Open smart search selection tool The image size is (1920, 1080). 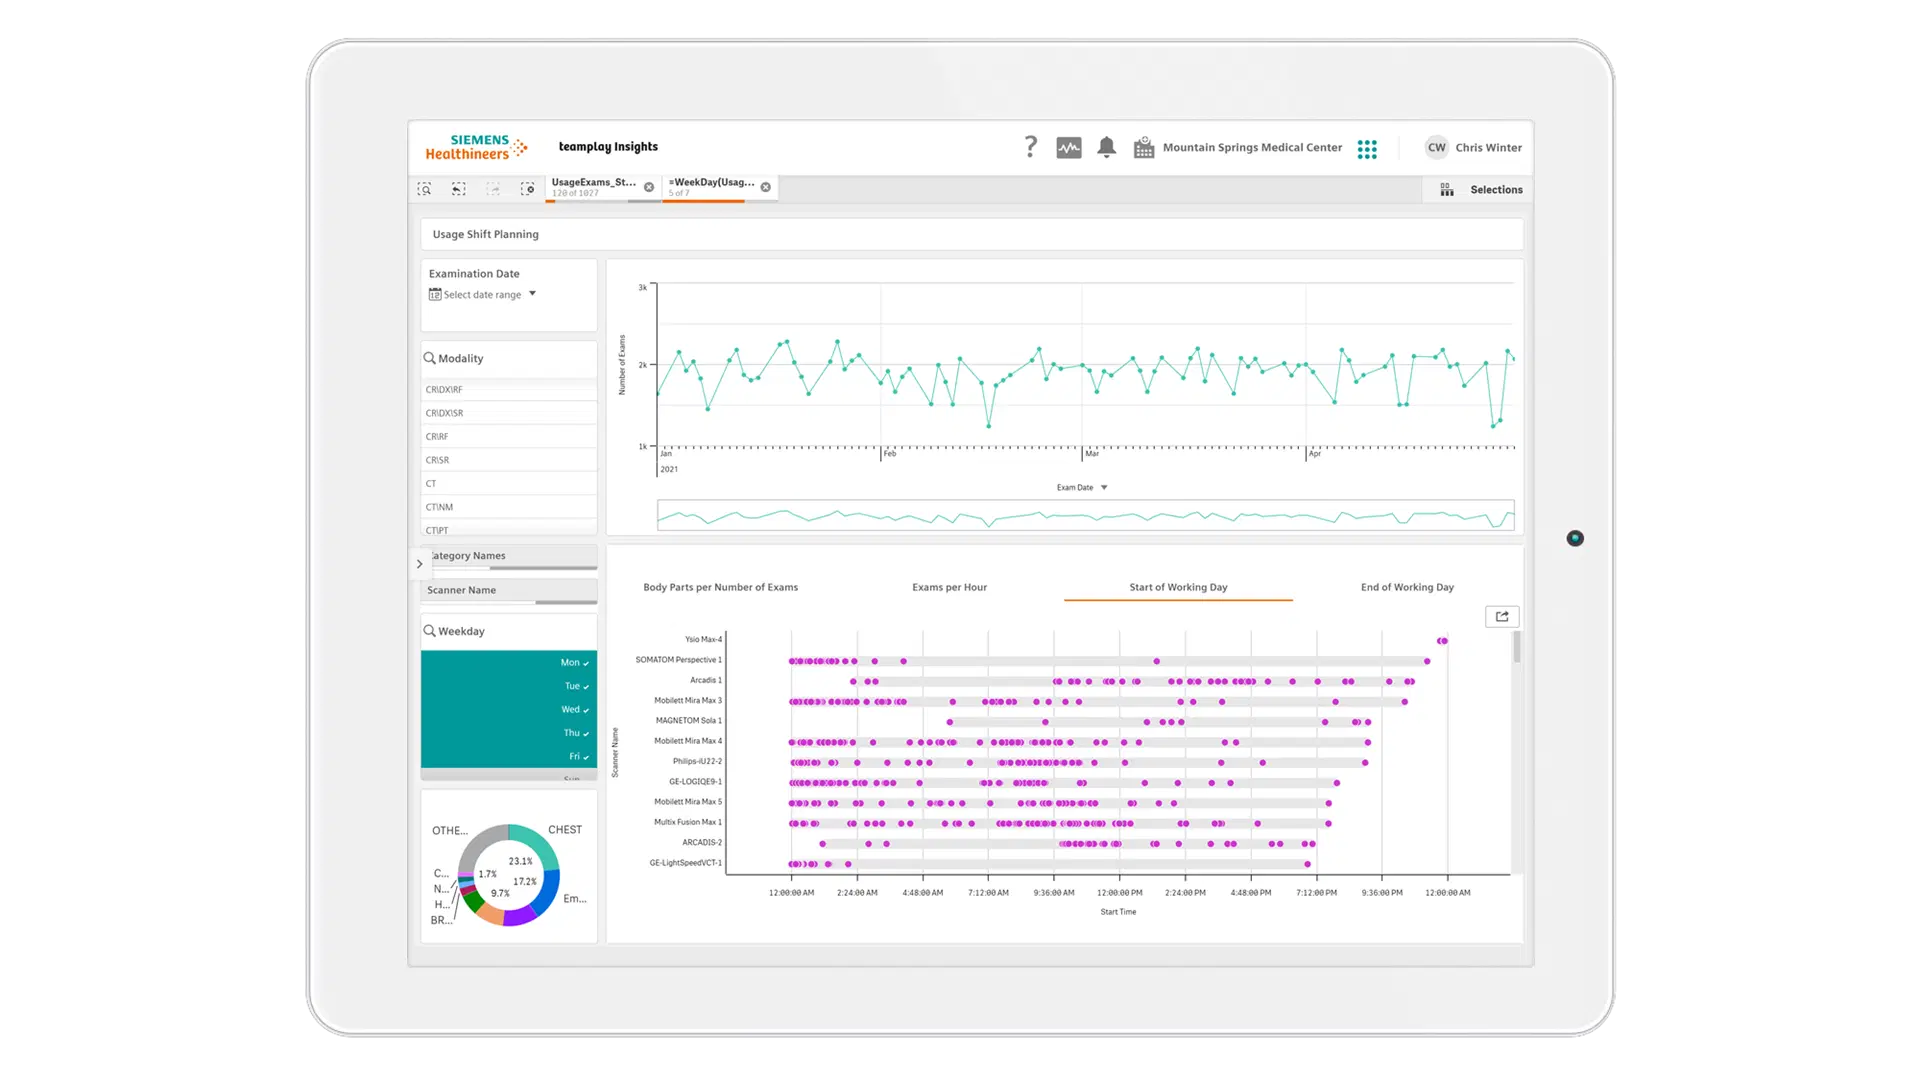pyautogui.click(x=425, y=189)
